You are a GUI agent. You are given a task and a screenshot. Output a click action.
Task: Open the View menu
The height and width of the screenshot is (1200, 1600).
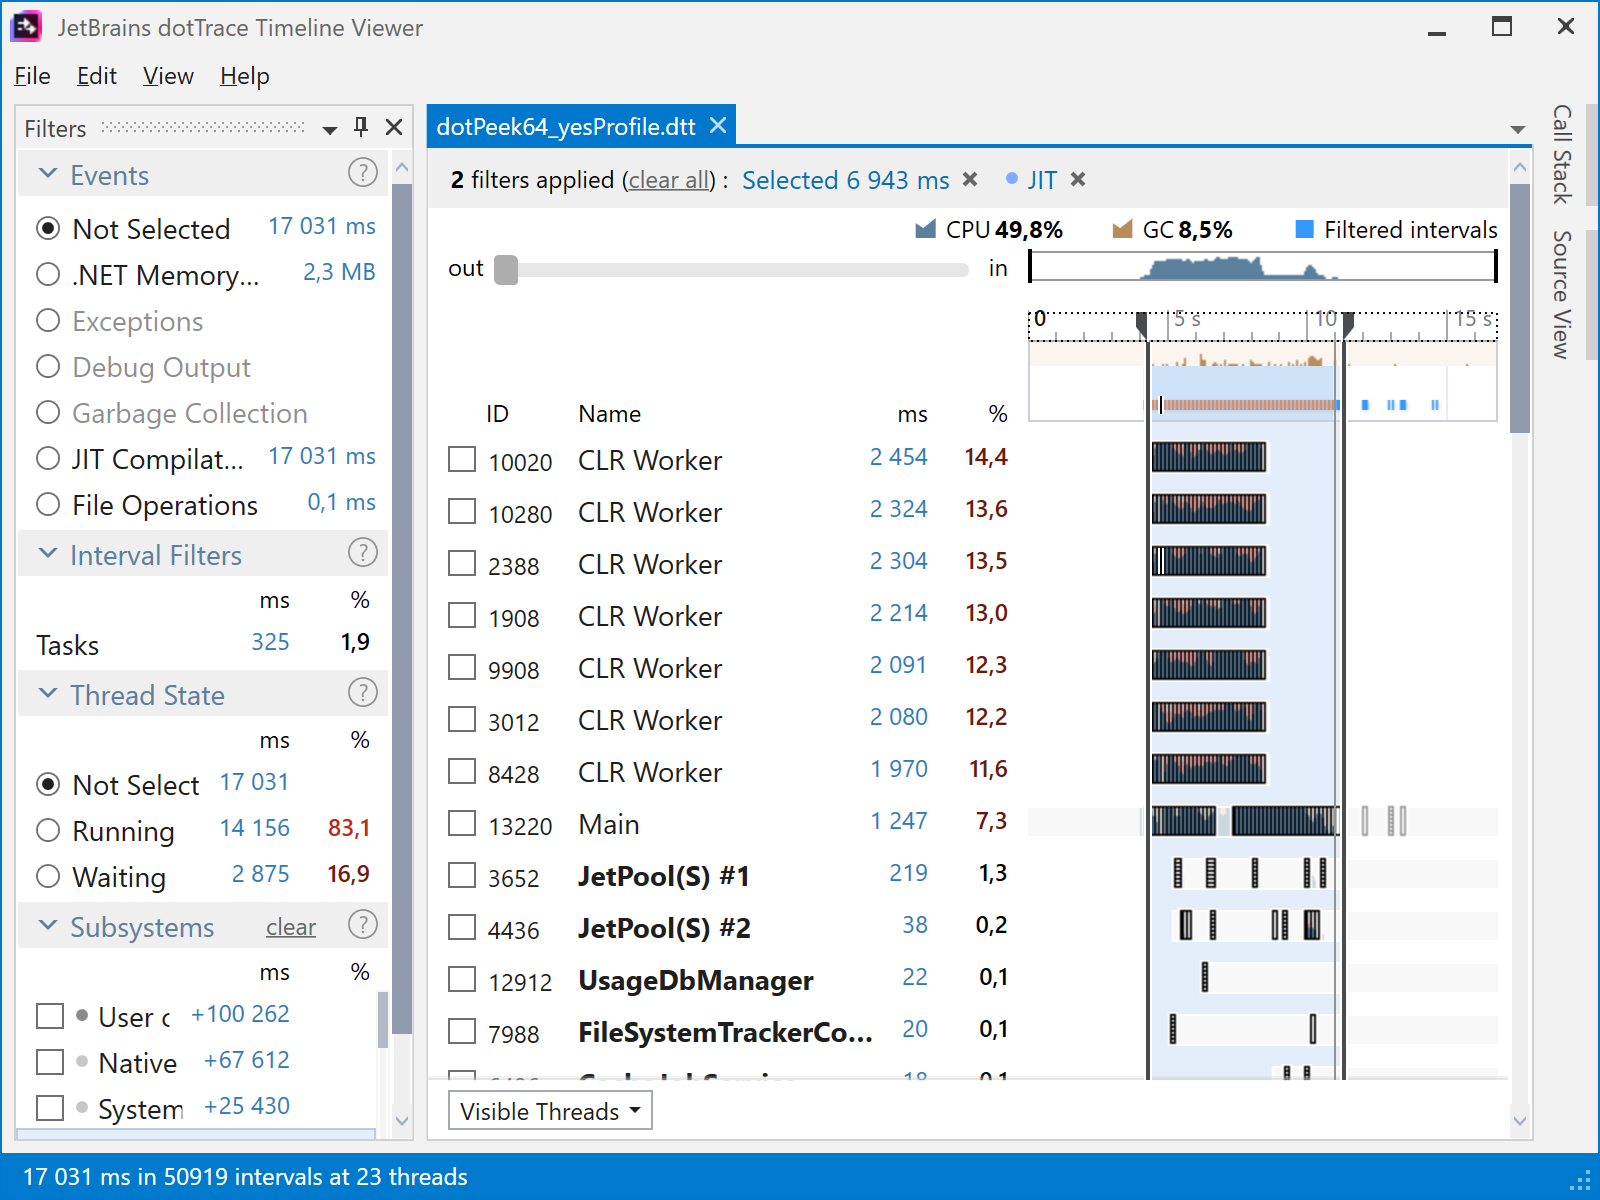tap(168, 76)
